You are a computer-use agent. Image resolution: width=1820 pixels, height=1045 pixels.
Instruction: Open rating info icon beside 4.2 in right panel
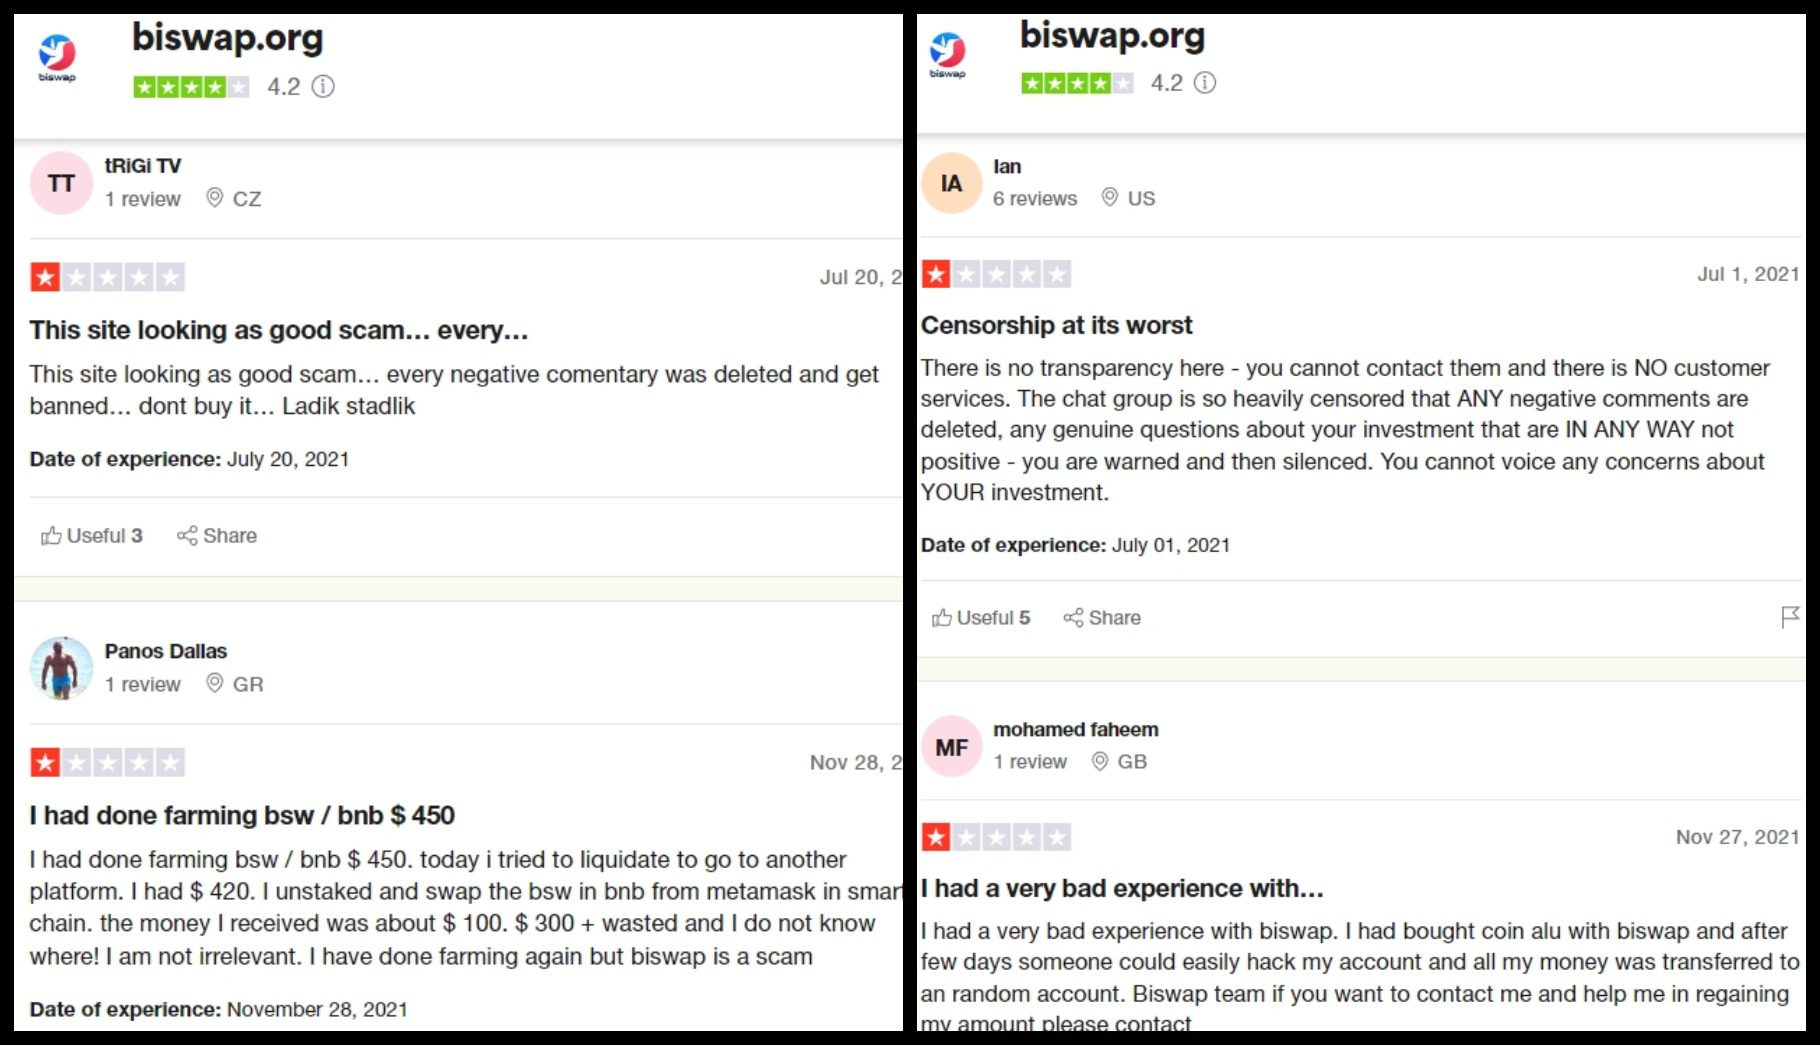pos(1206,83)
